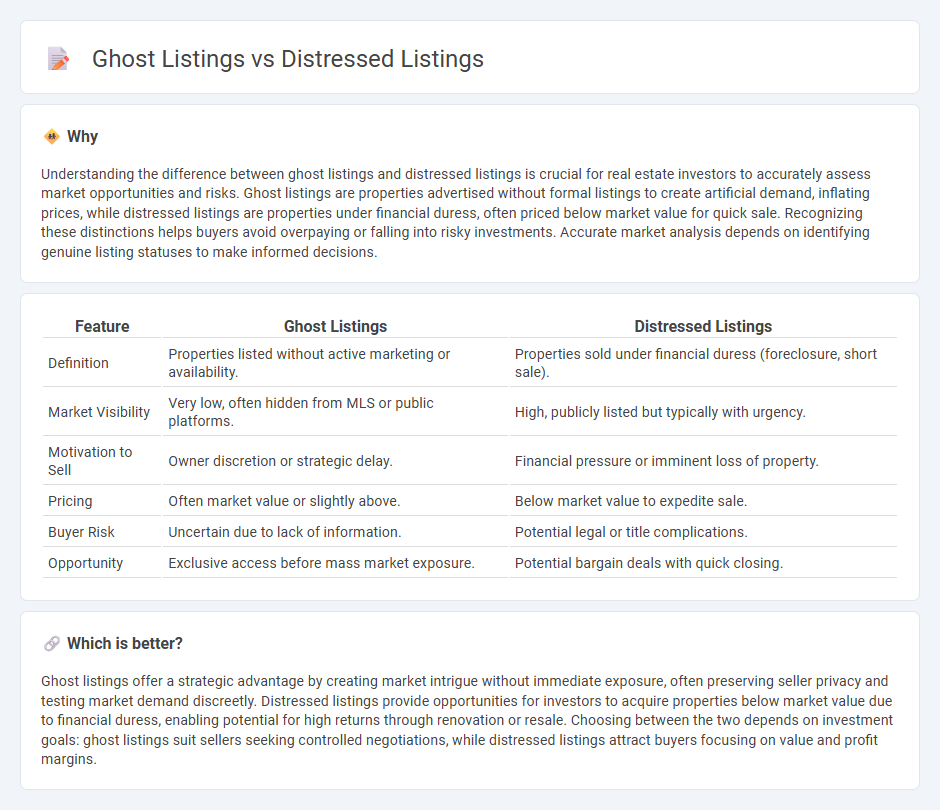Click cell 'Exclusive access before mass market exposure'
The height and width of the screenshot is (810, 940).
[335, 563]
